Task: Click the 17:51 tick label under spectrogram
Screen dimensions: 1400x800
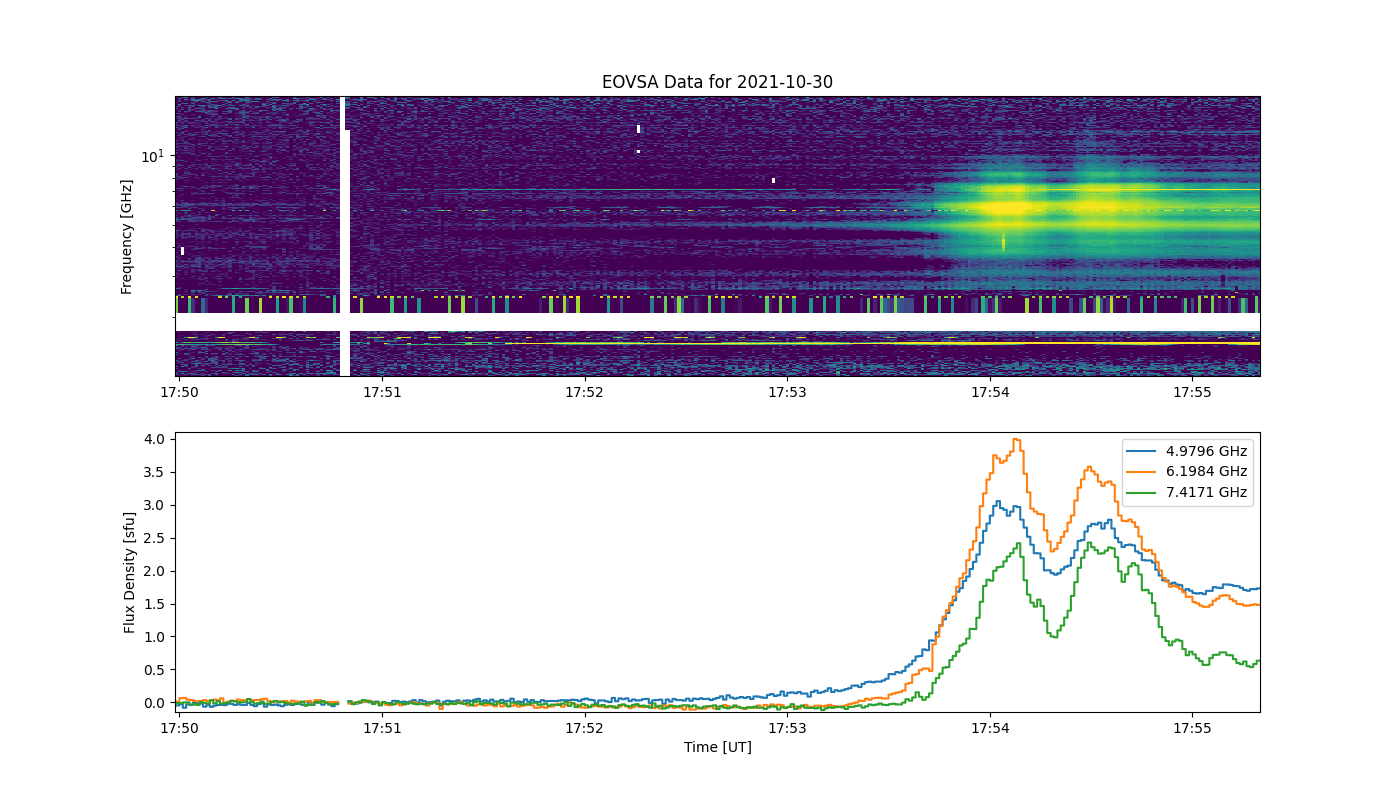Action: click(x=382, y=392)
